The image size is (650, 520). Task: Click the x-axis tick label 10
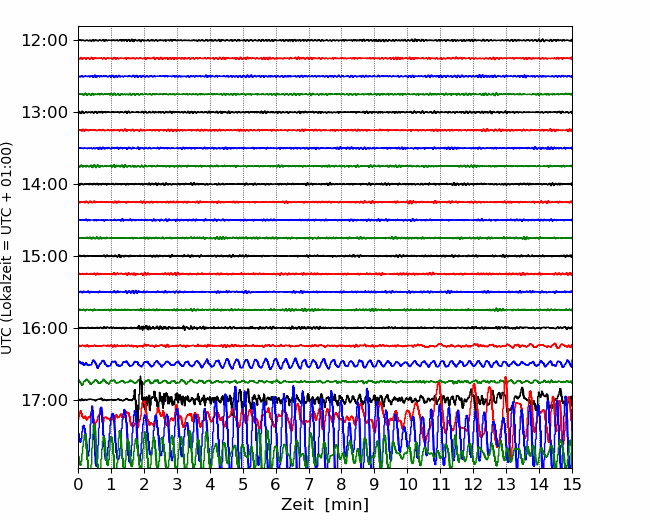click(x=407, y=484)
